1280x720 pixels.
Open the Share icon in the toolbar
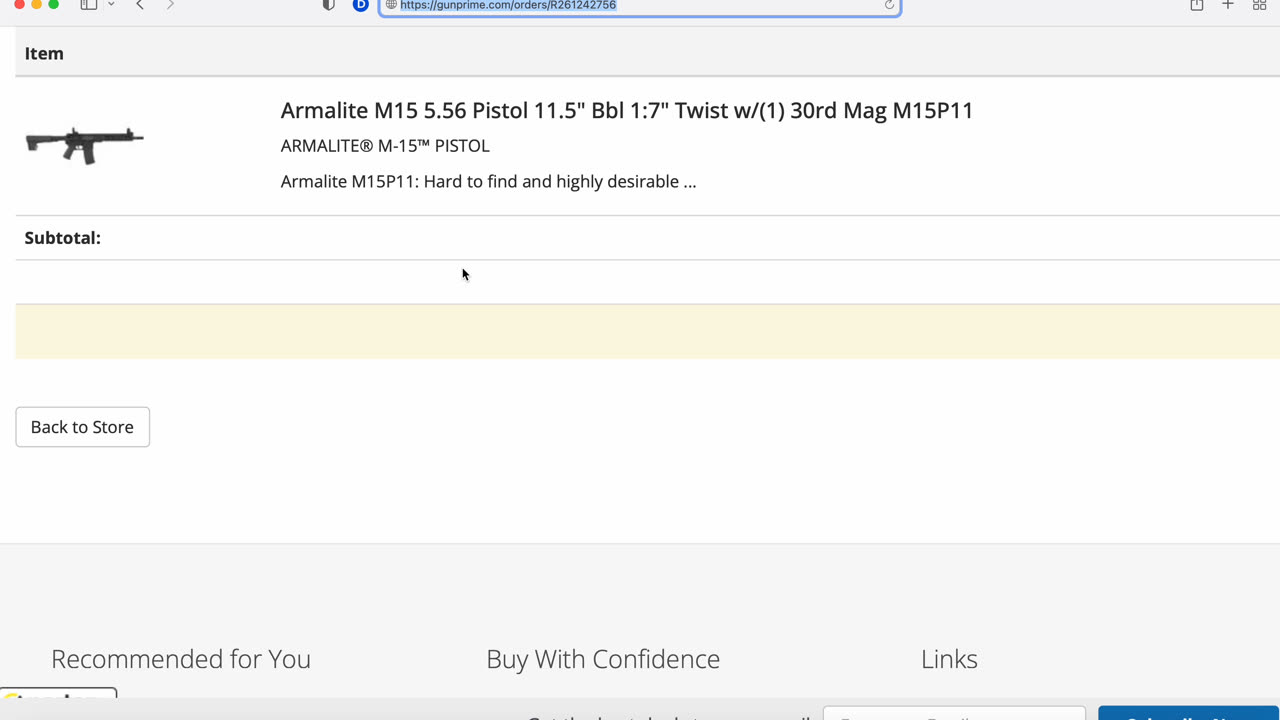tap(1197, 5)
